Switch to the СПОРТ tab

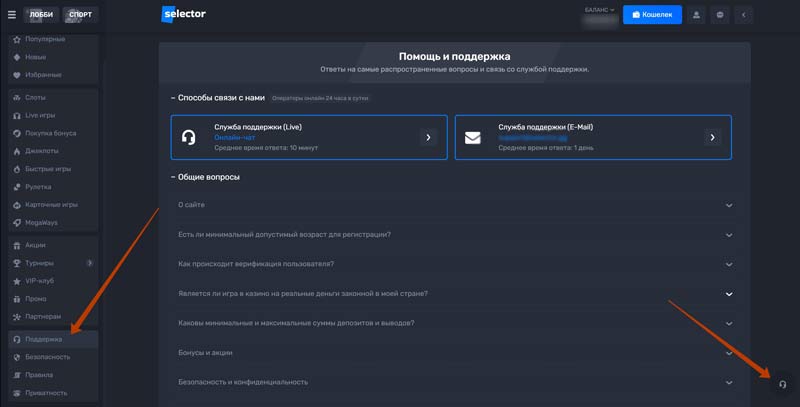click(x=81, y=15)
